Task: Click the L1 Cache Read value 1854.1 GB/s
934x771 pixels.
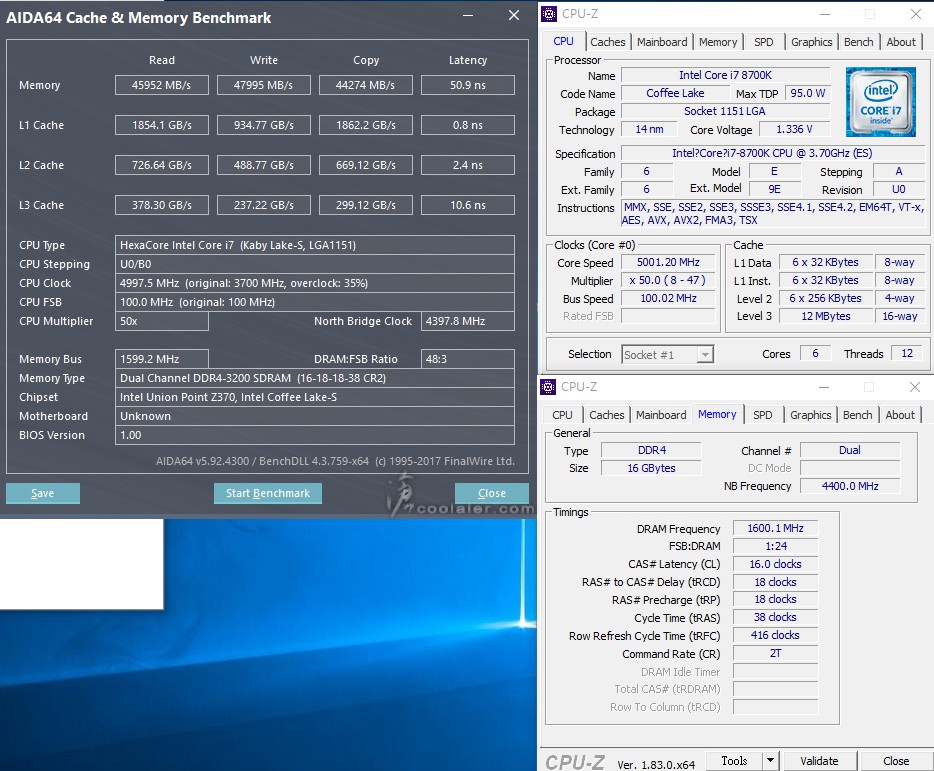Action: (161, 125)
